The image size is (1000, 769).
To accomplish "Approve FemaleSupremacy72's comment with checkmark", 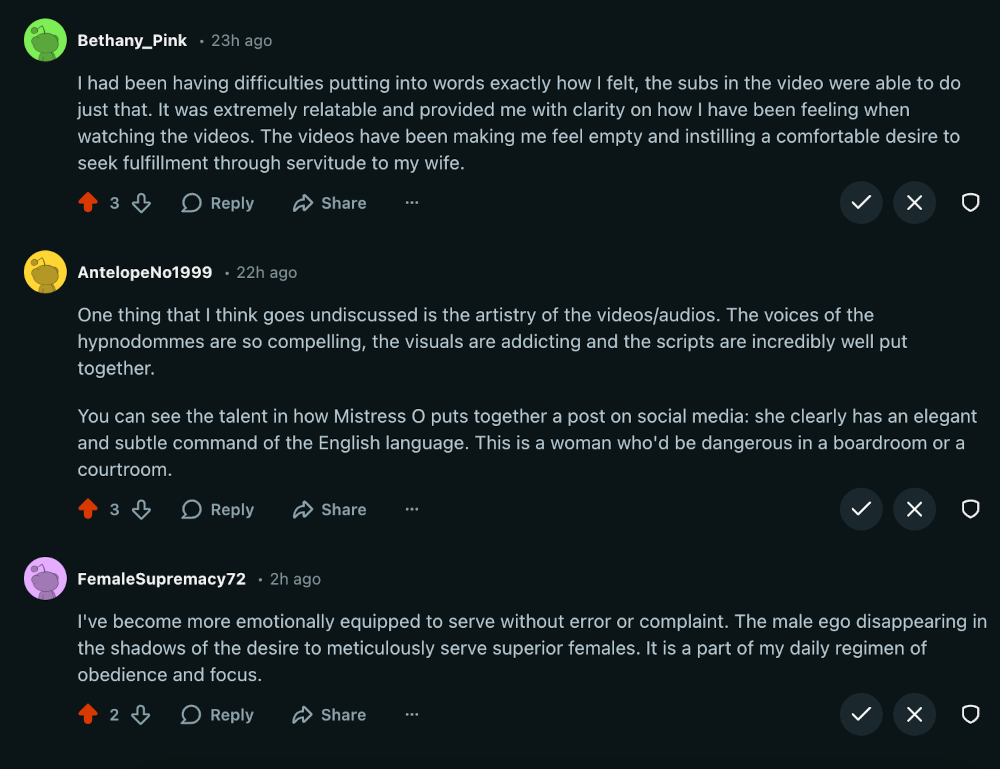I will 861,715.
